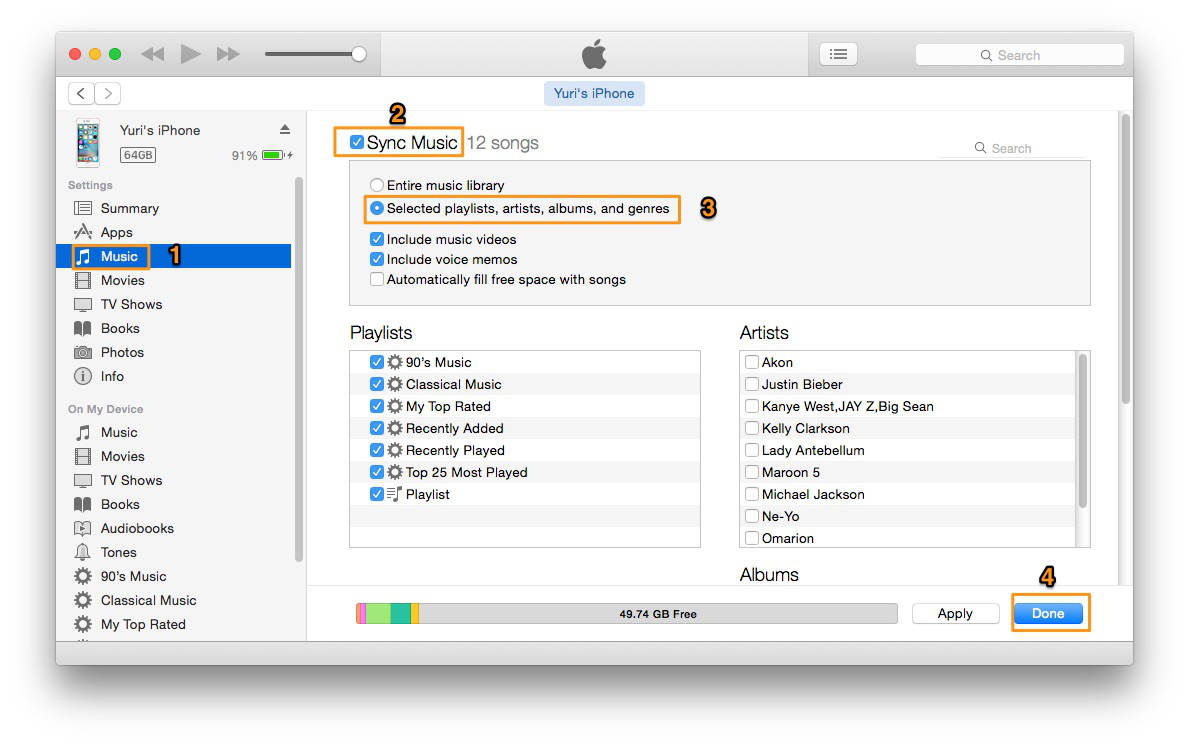Uncheck My Top Rated playlist checkbox
The image size is (1189, 745).
[376, 406]
